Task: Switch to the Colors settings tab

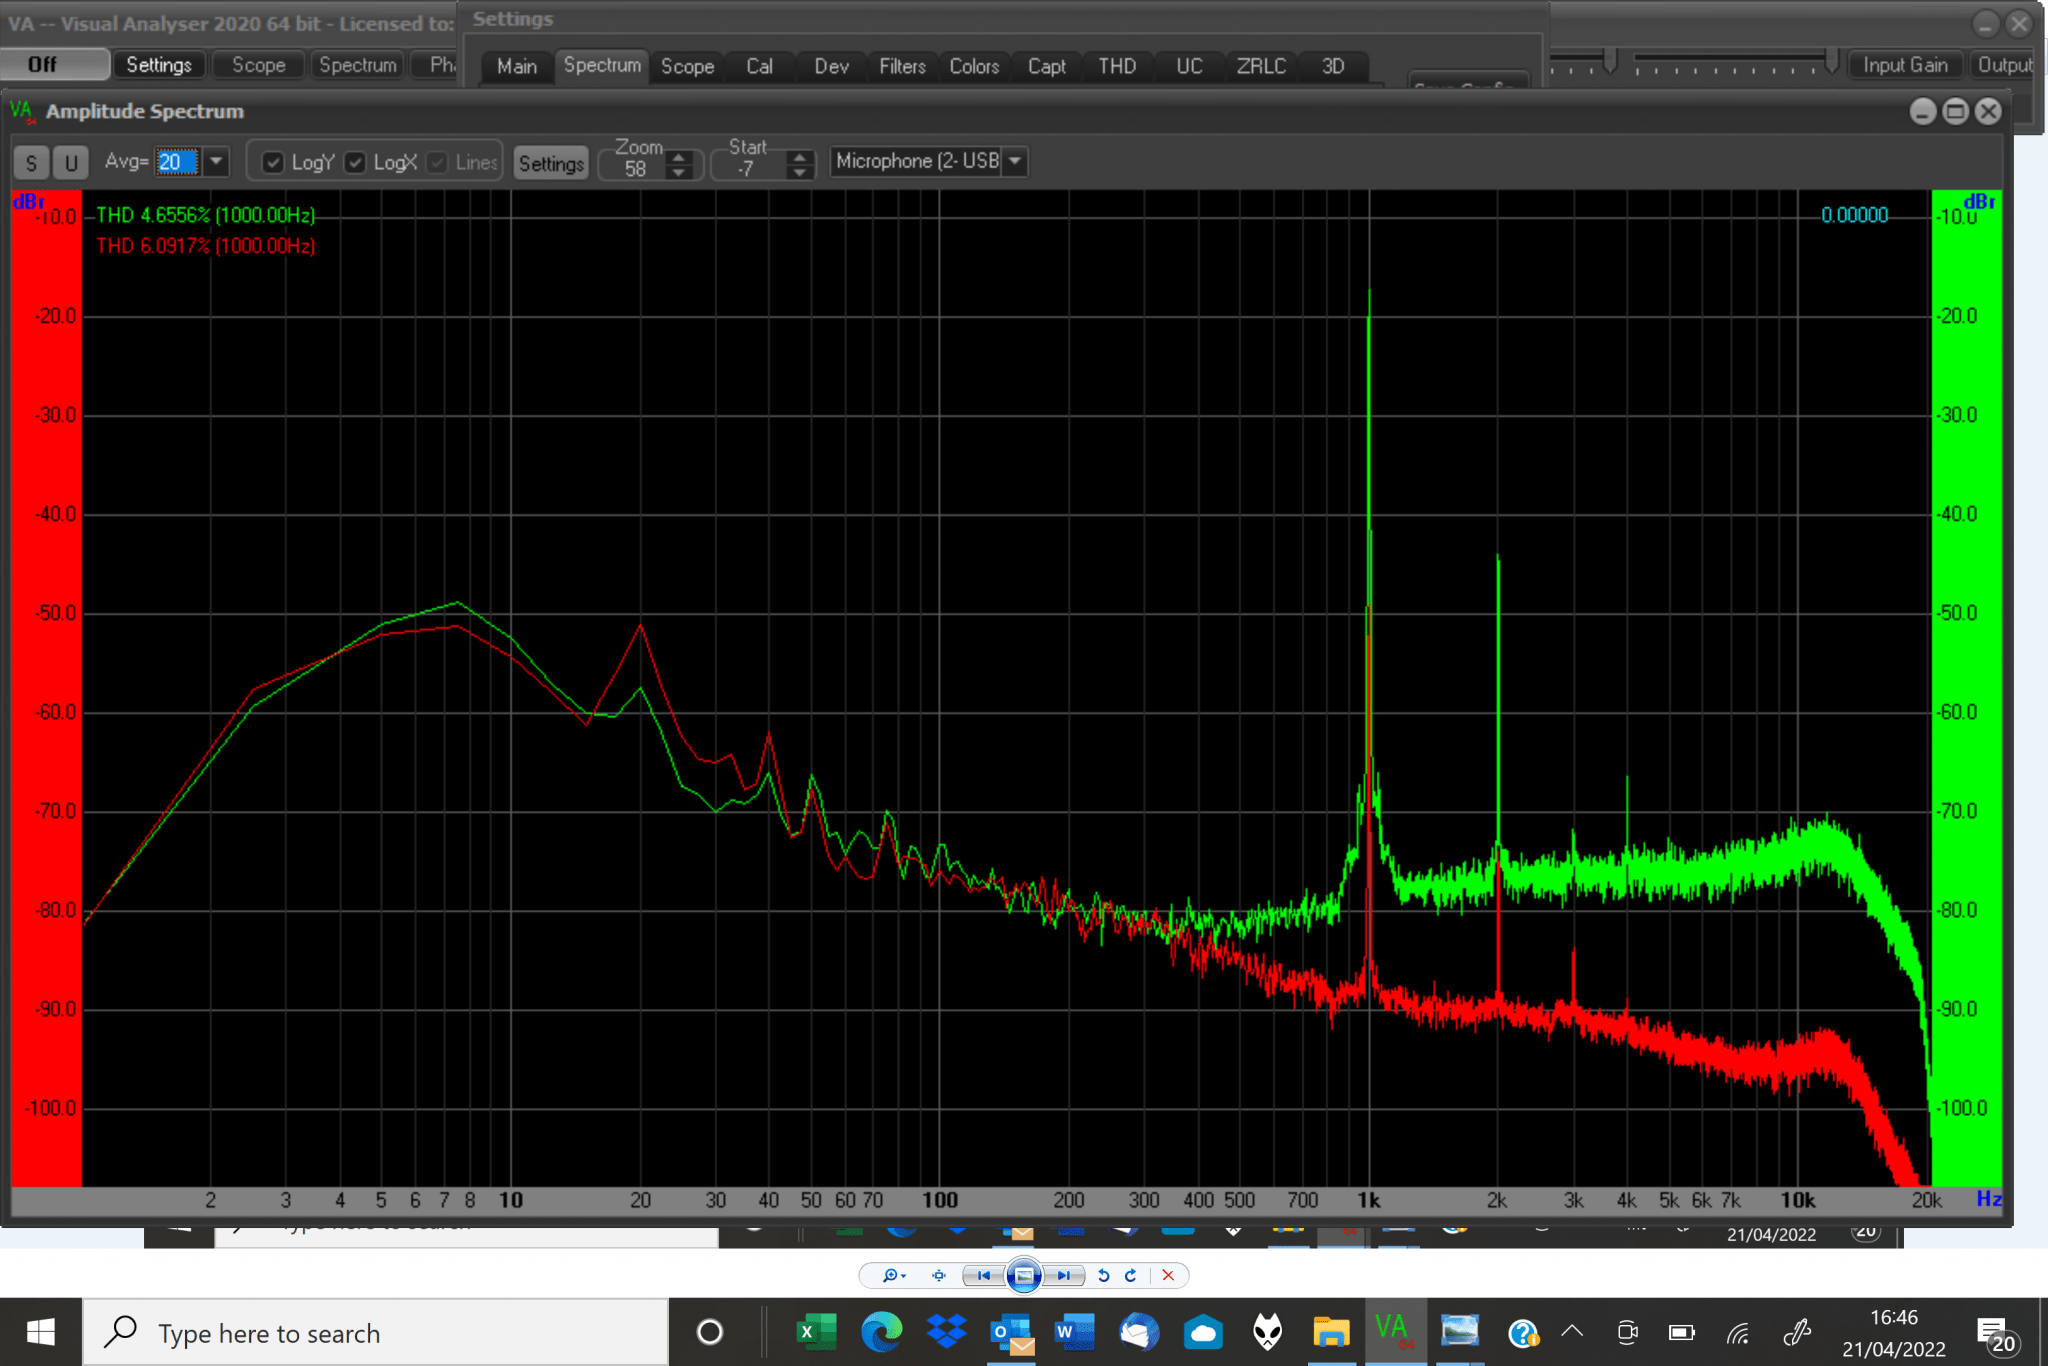Action: tap(974, 66)
